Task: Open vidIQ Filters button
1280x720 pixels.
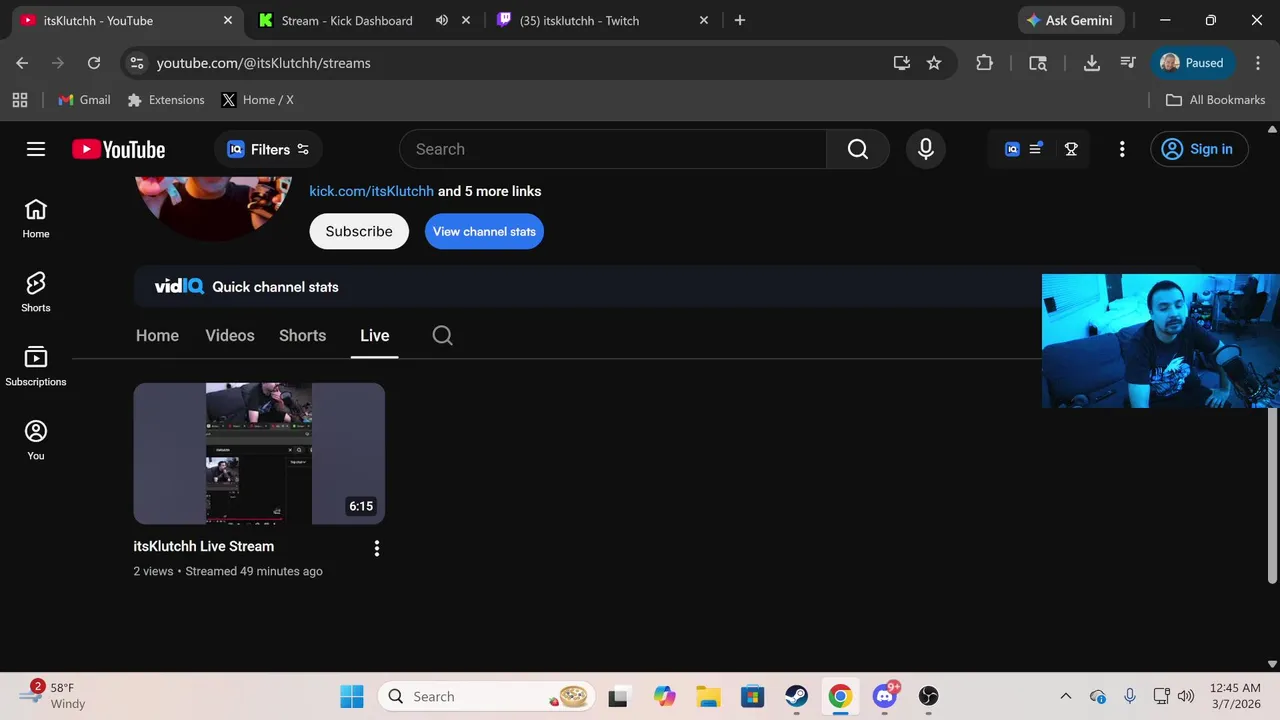Action: click(x=268, y=149)
